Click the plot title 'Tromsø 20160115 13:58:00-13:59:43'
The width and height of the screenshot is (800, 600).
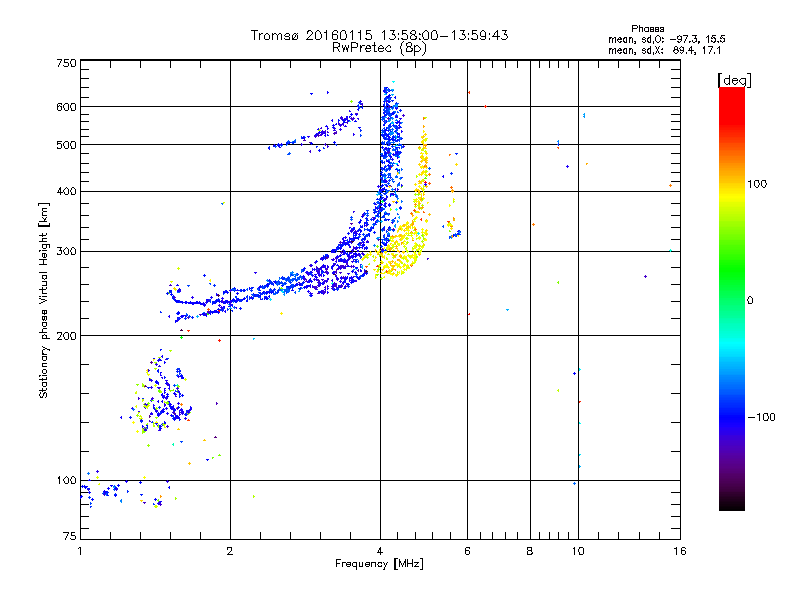pos(379,35)
